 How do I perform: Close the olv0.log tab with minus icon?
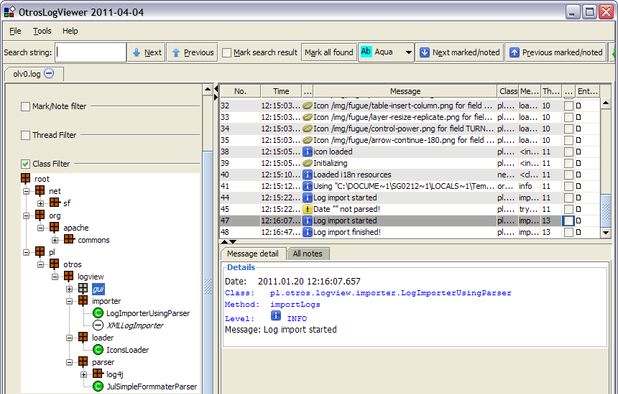[x=49, y=73]
